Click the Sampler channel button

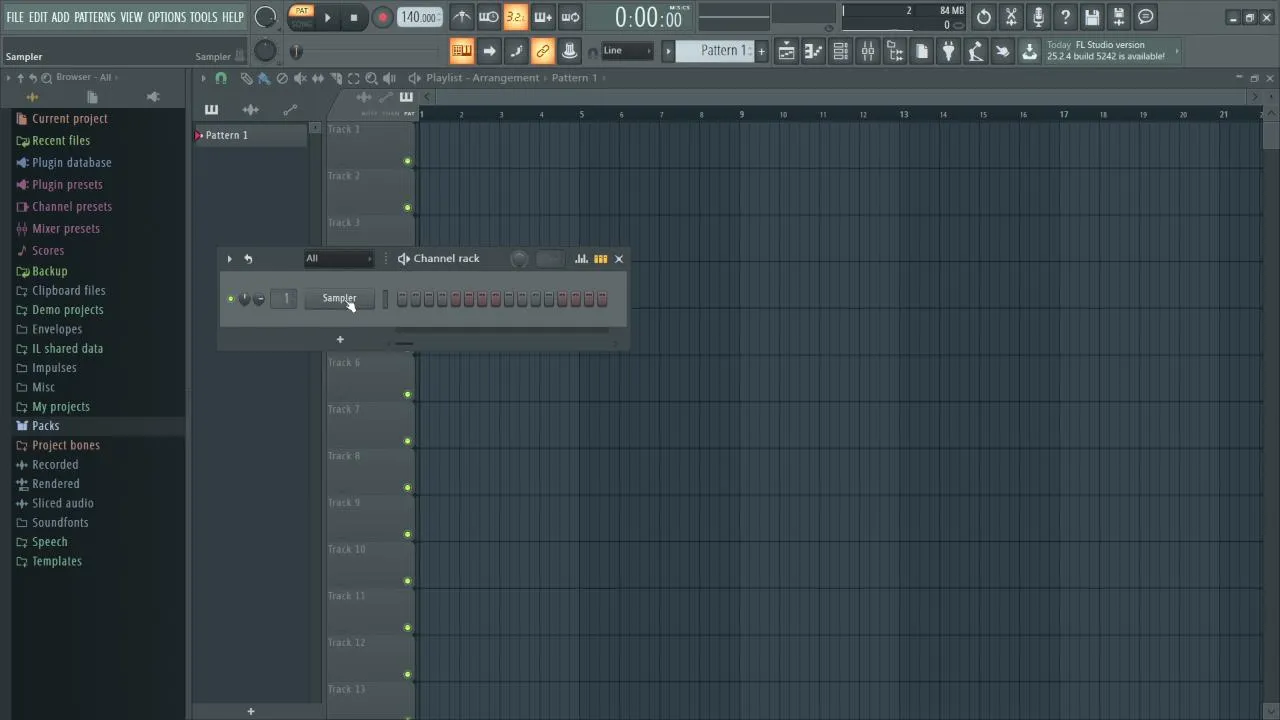click(339, 298)
